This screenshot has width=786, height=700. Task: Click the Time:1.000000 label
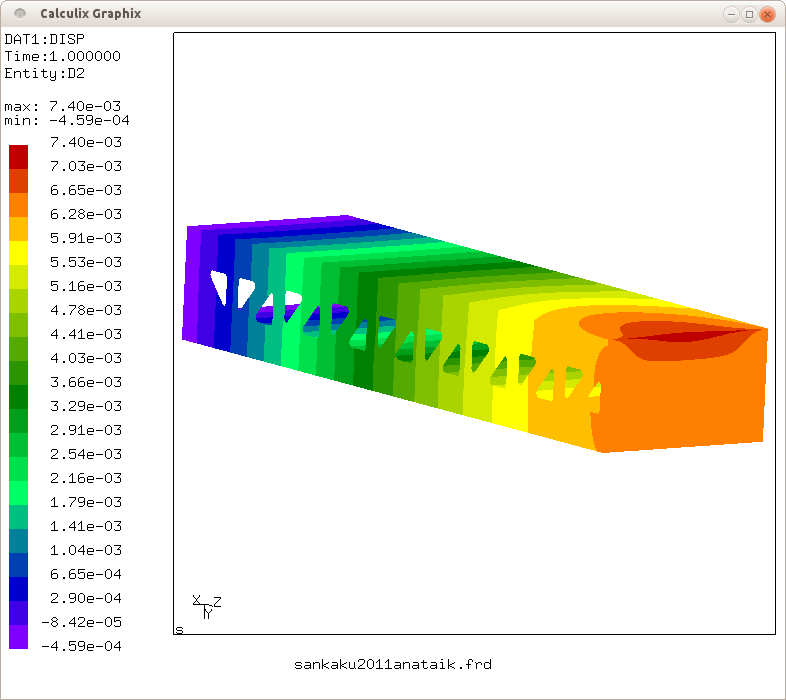tap(63, 56)
